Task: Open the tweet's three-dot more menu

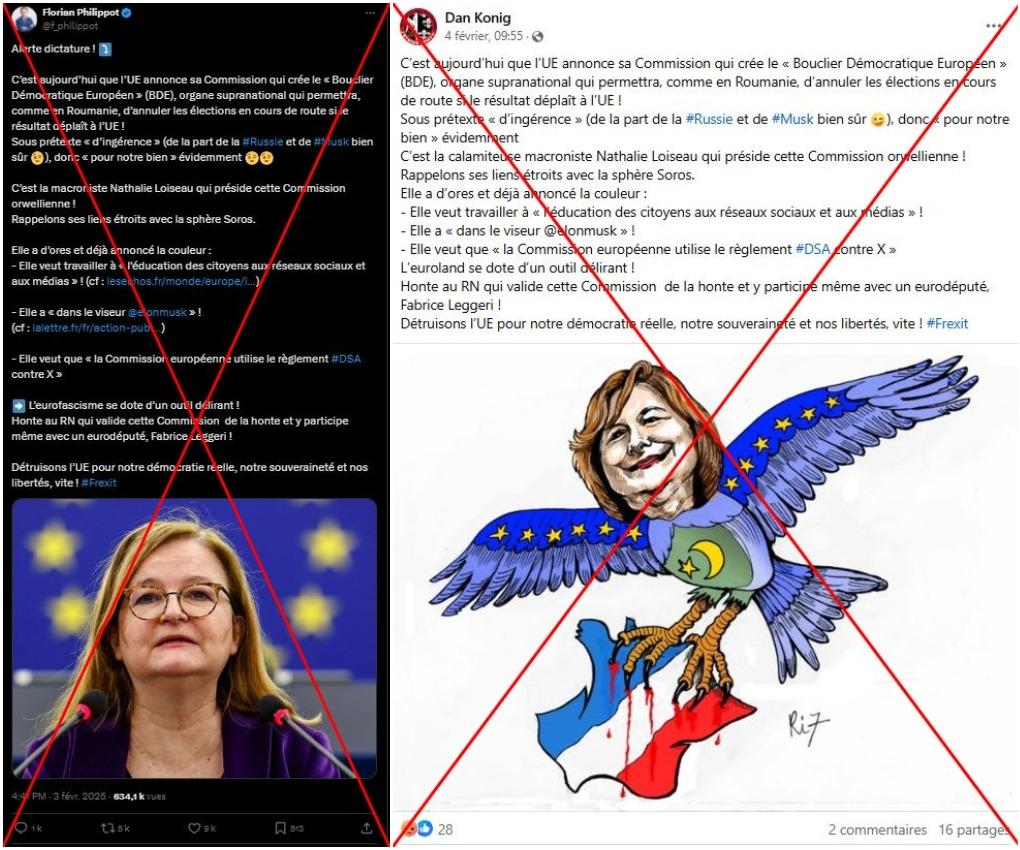Action: pyautogui.click(x=370, y=13)
